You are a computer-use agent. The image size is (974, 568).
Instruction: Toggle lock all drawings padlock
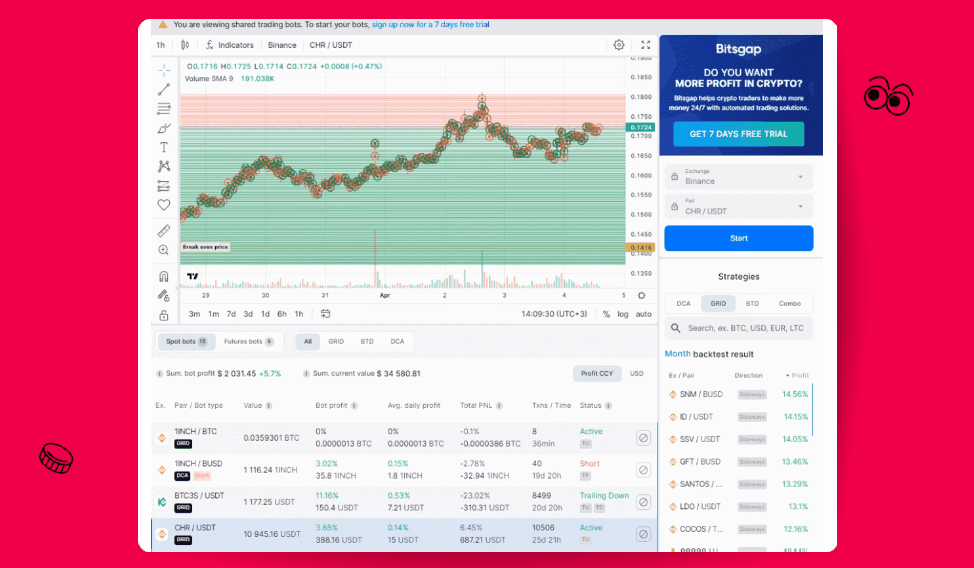tap(164, 314)
